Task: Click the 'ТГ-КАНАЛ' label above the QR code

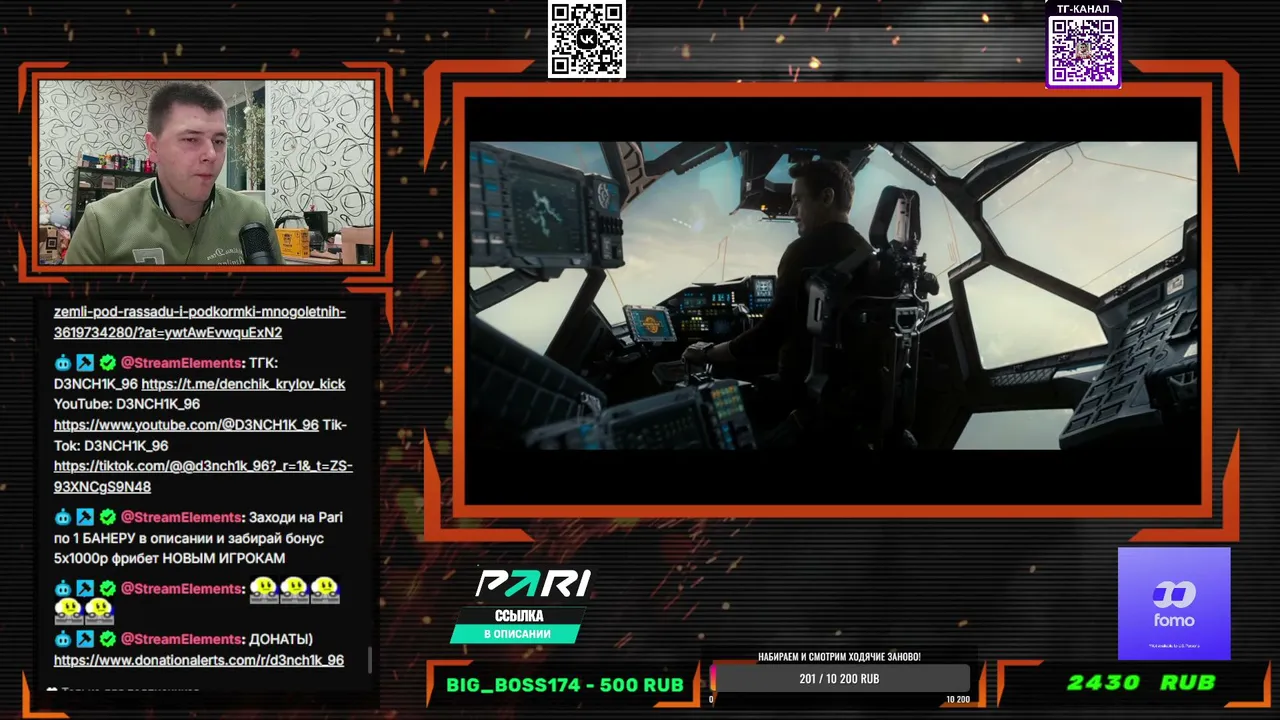Action: point(1083,9)
